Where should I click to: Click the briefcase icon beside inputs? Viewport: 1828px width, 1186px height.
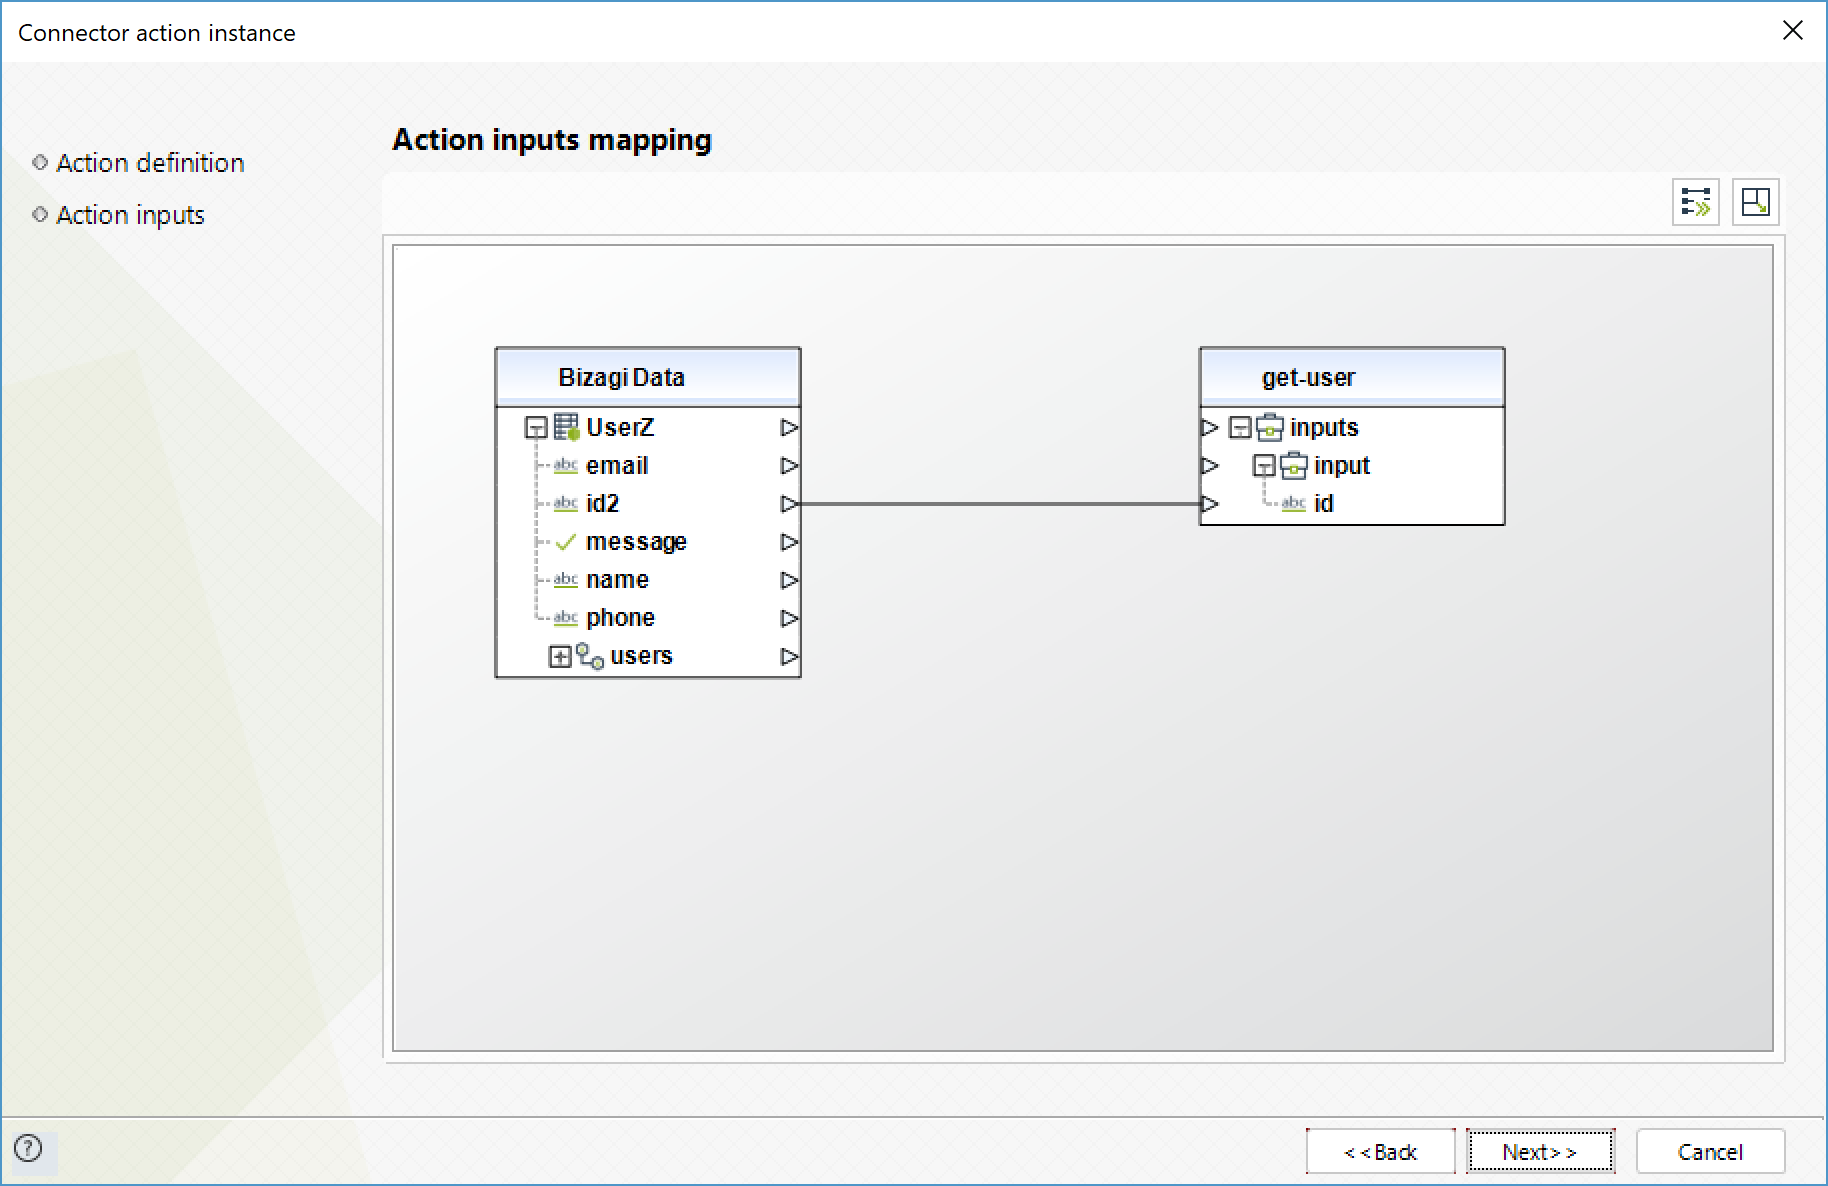pyautogui.click(x=1270, y=428)
